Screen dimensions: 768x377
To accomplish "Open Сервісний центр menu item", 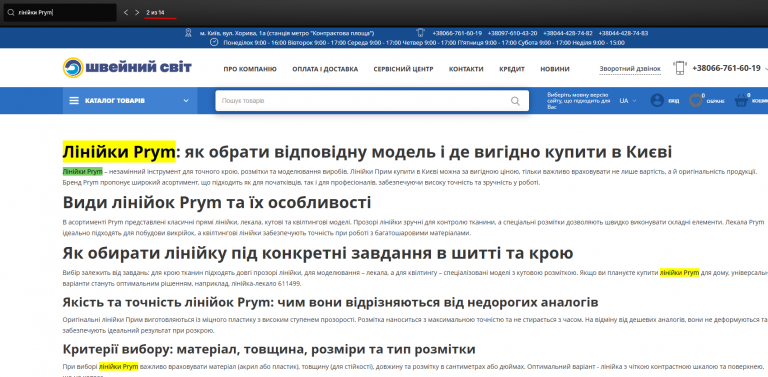I will [x=403, y=69].
